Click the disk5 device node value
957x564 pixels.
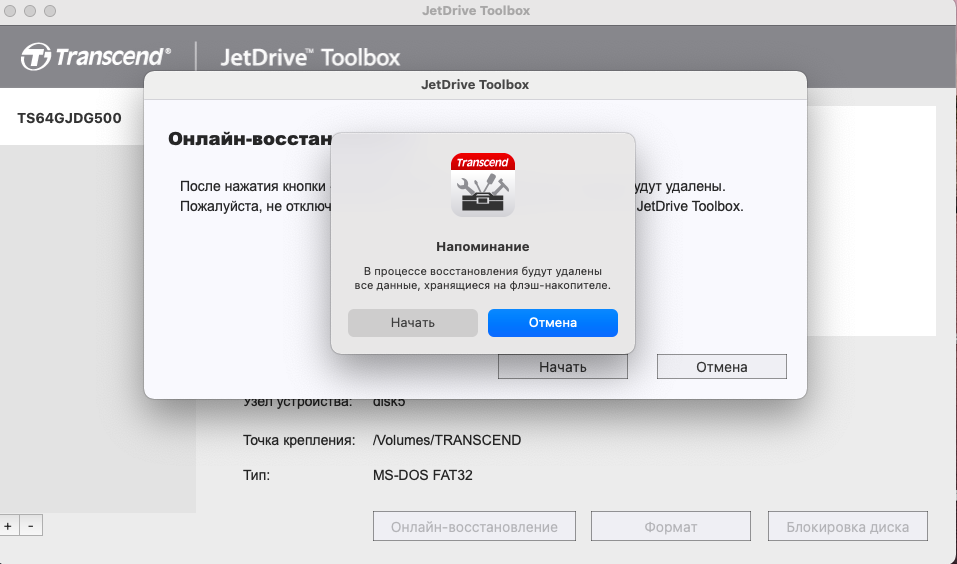click(389, 402)
